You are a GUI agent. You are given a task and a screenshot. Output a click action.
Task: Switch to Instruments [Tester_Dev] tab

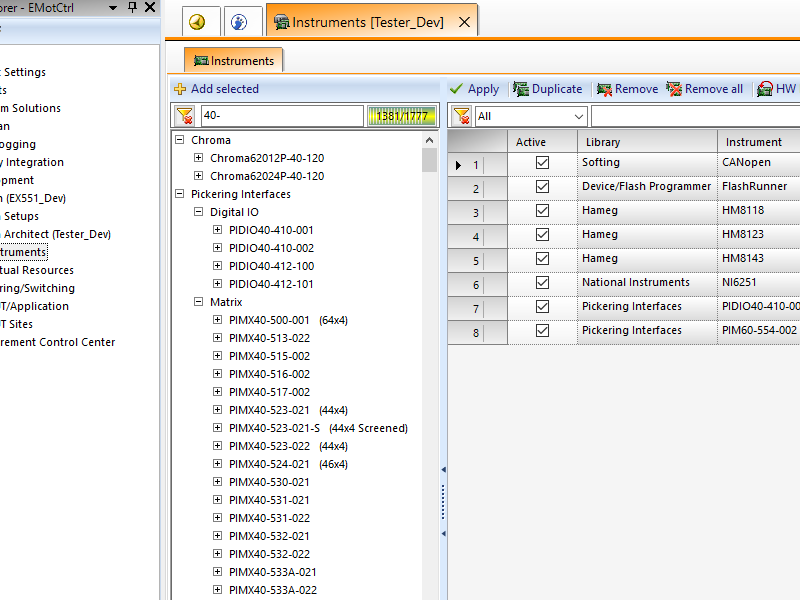[x=372, y=22]
